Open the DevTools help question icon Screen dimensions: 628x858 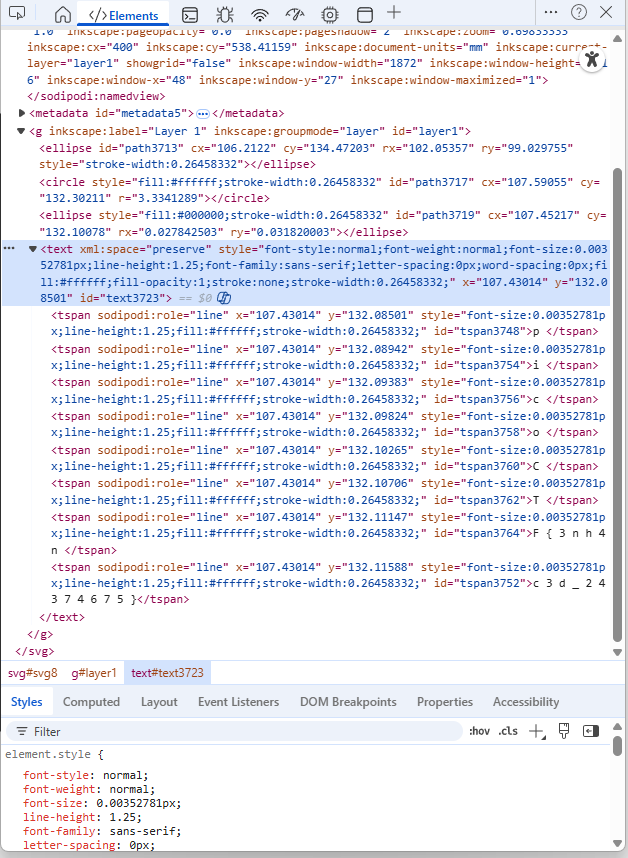579,12
